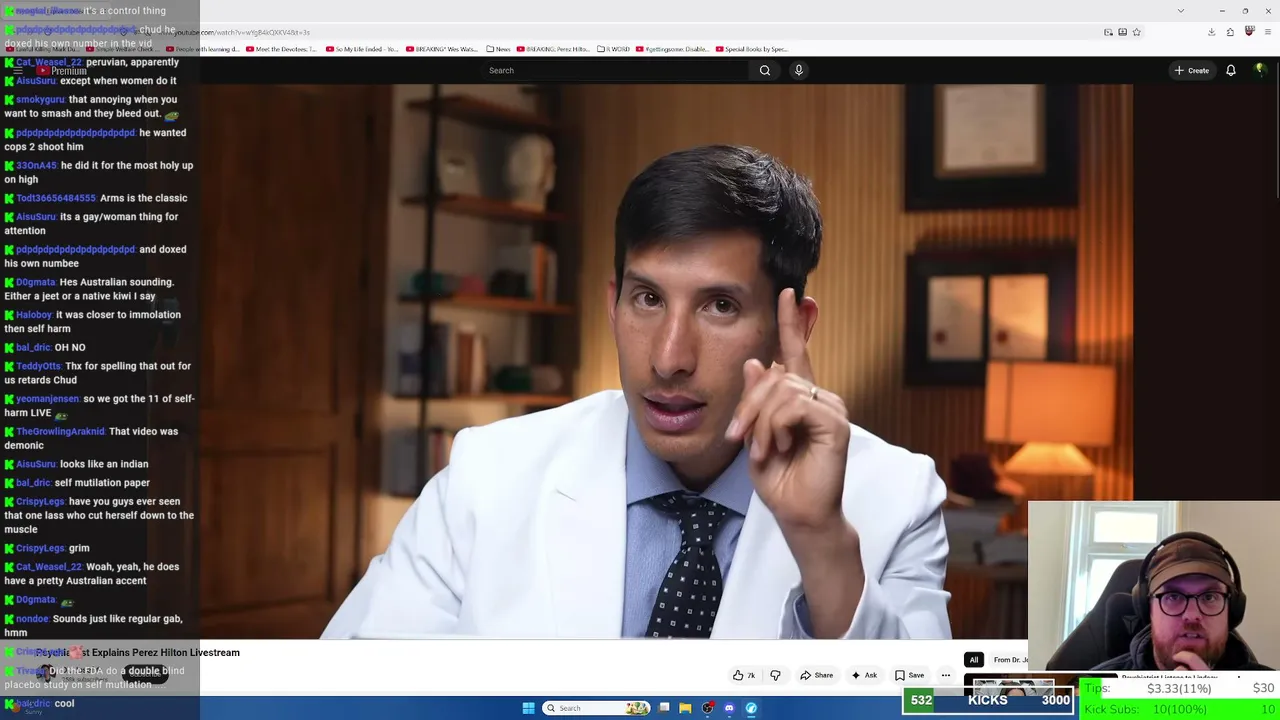Open 'So My Life Ended' bookmark
The width and height of the screenshot is (1280, 720).
361,49
